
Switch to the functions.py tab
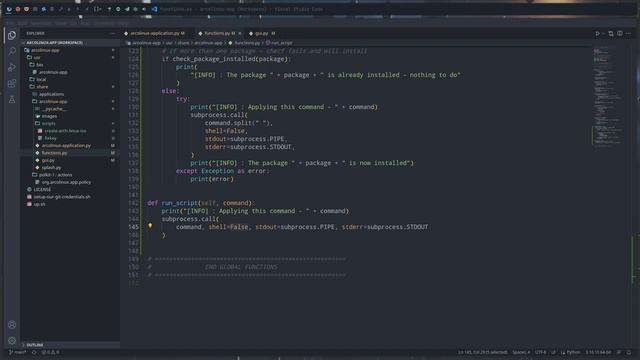click(x=219, y=33)
